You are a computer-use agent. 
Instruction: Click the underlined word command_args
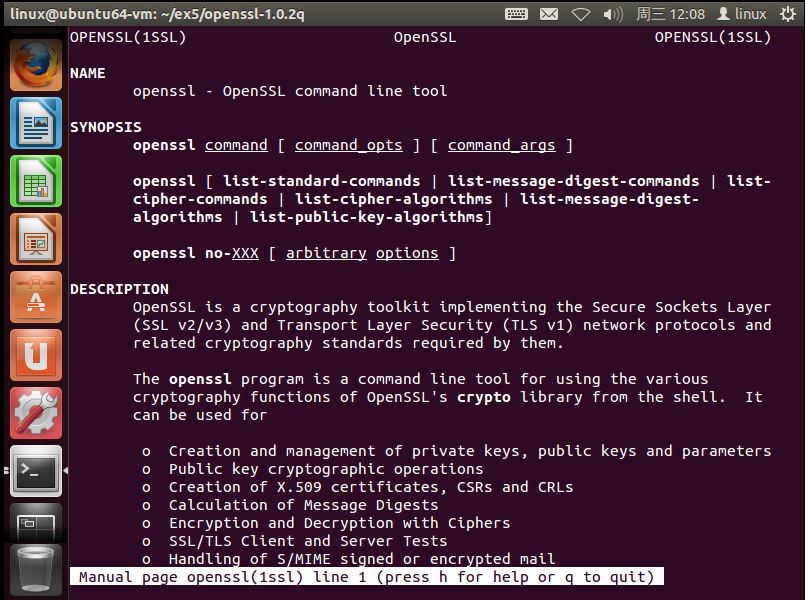click(x=502, y=145)
